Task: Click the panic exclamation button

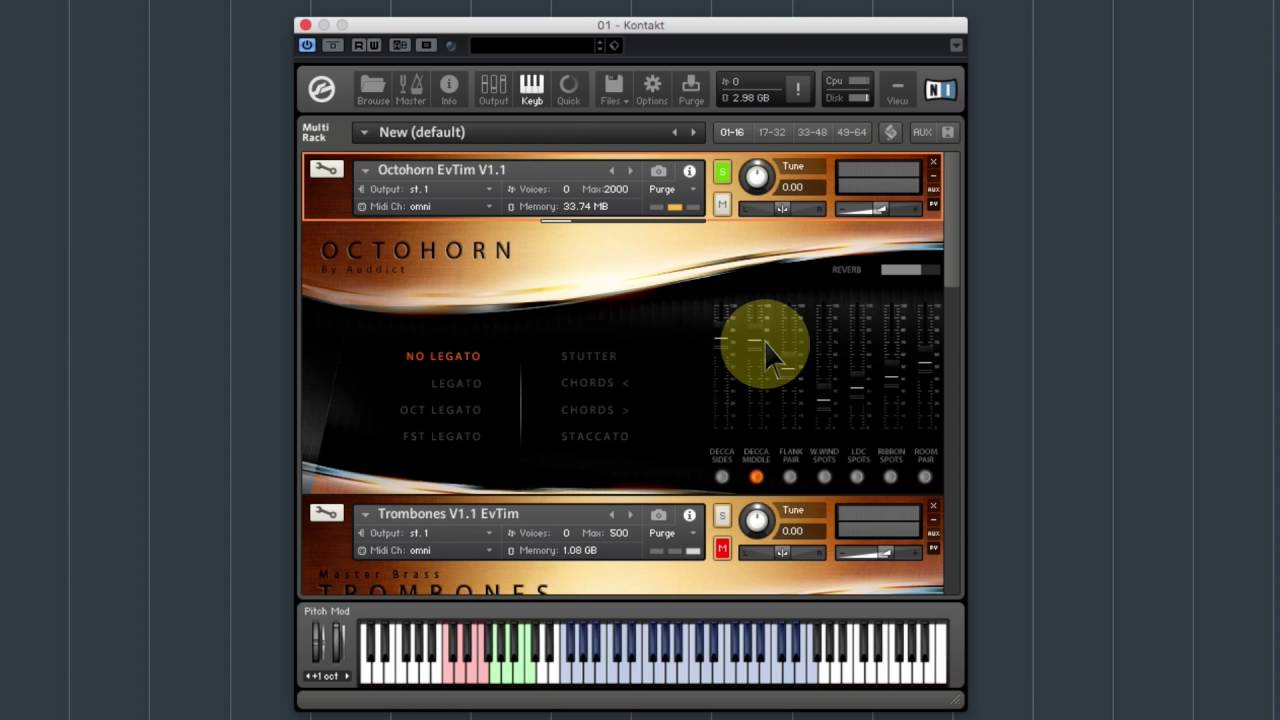Action: [x=797, y=90]
